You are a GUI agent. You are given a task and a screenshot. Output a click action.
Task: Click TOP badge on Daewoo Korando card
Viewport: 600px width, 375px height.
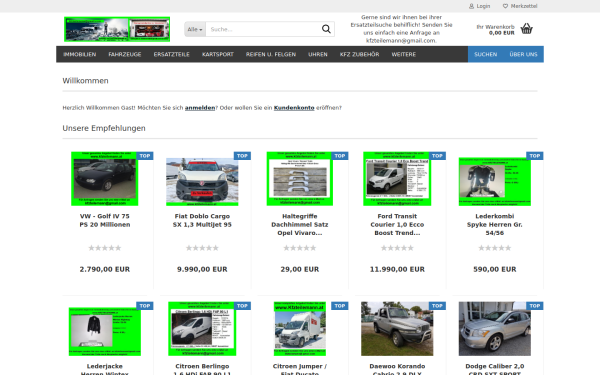click(437, 306)
